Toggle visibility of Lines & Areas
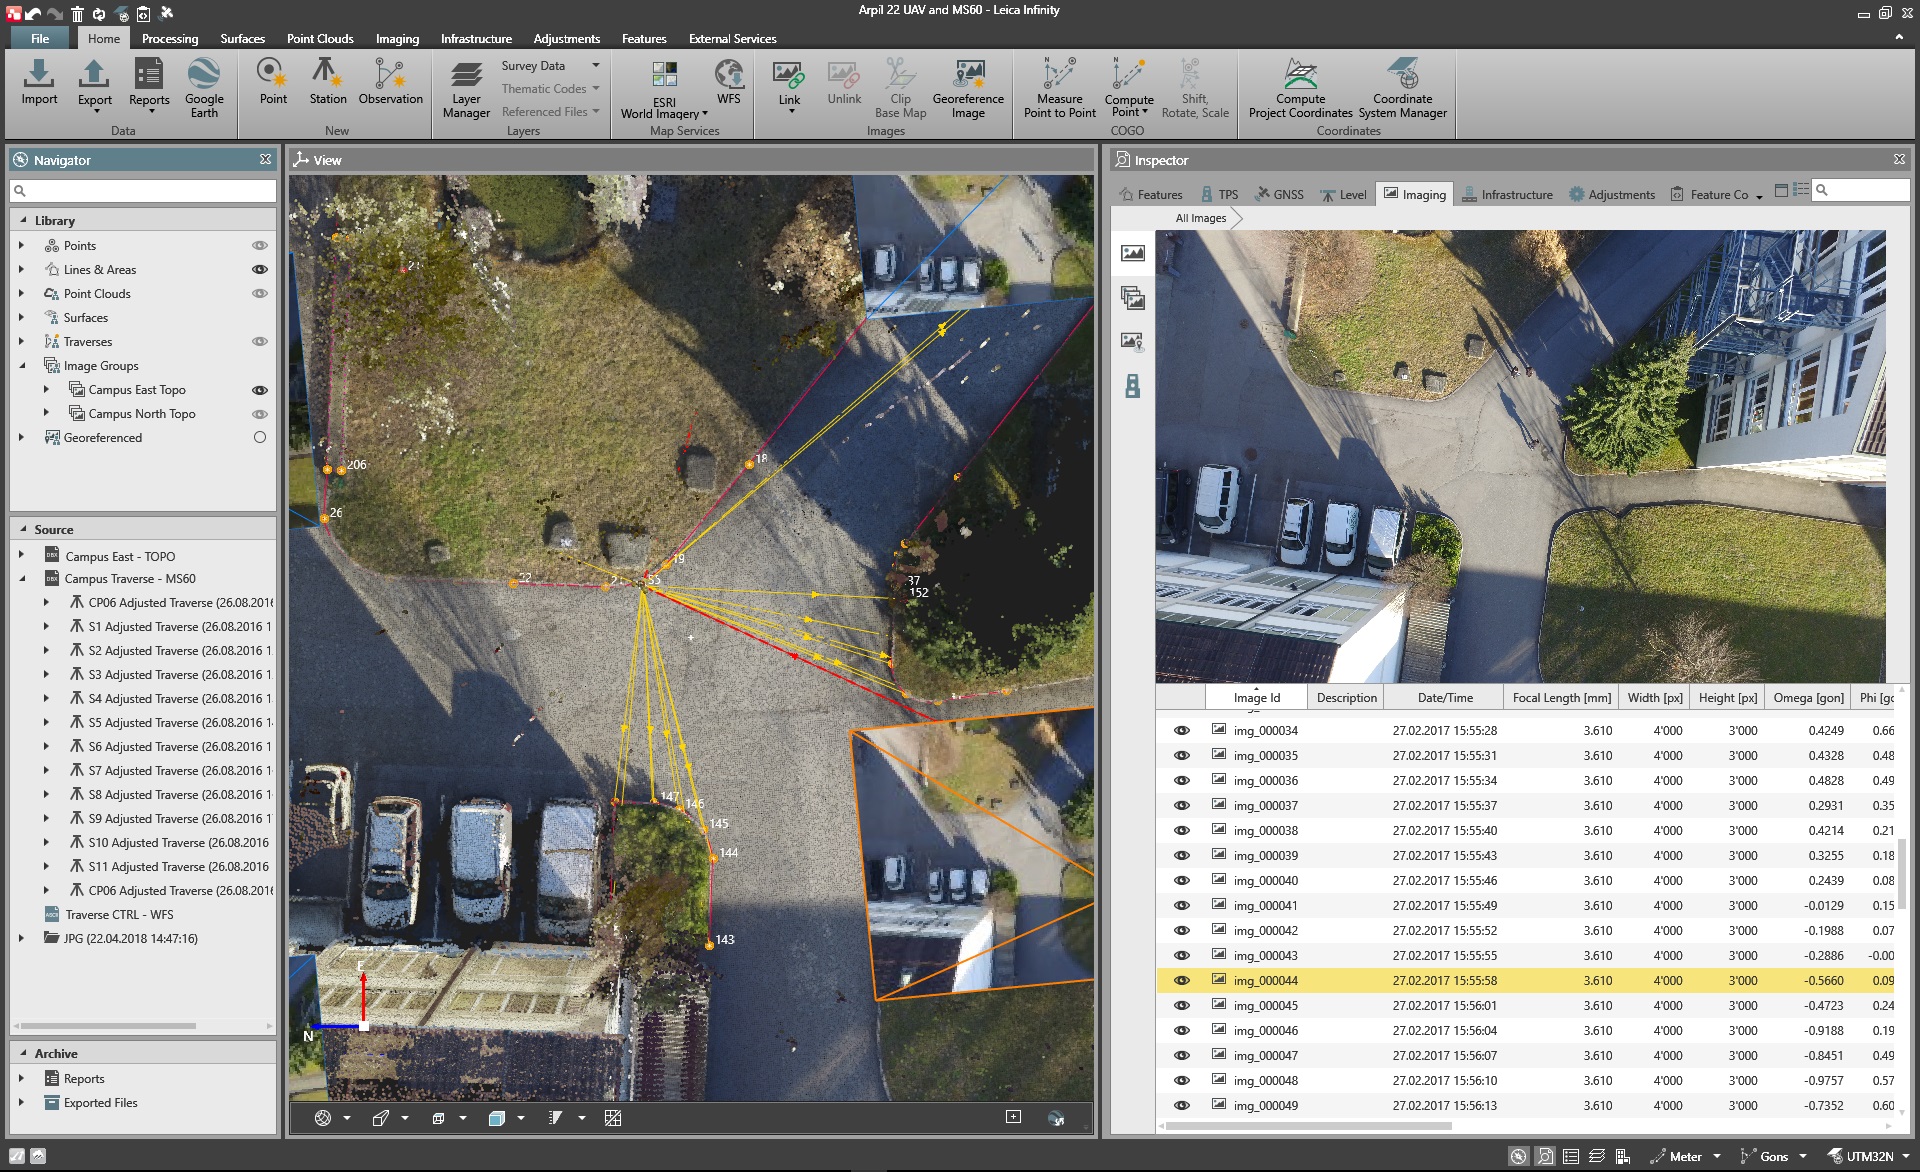The height and width of the screenshot is (1172, 1920). pos(259,270)
